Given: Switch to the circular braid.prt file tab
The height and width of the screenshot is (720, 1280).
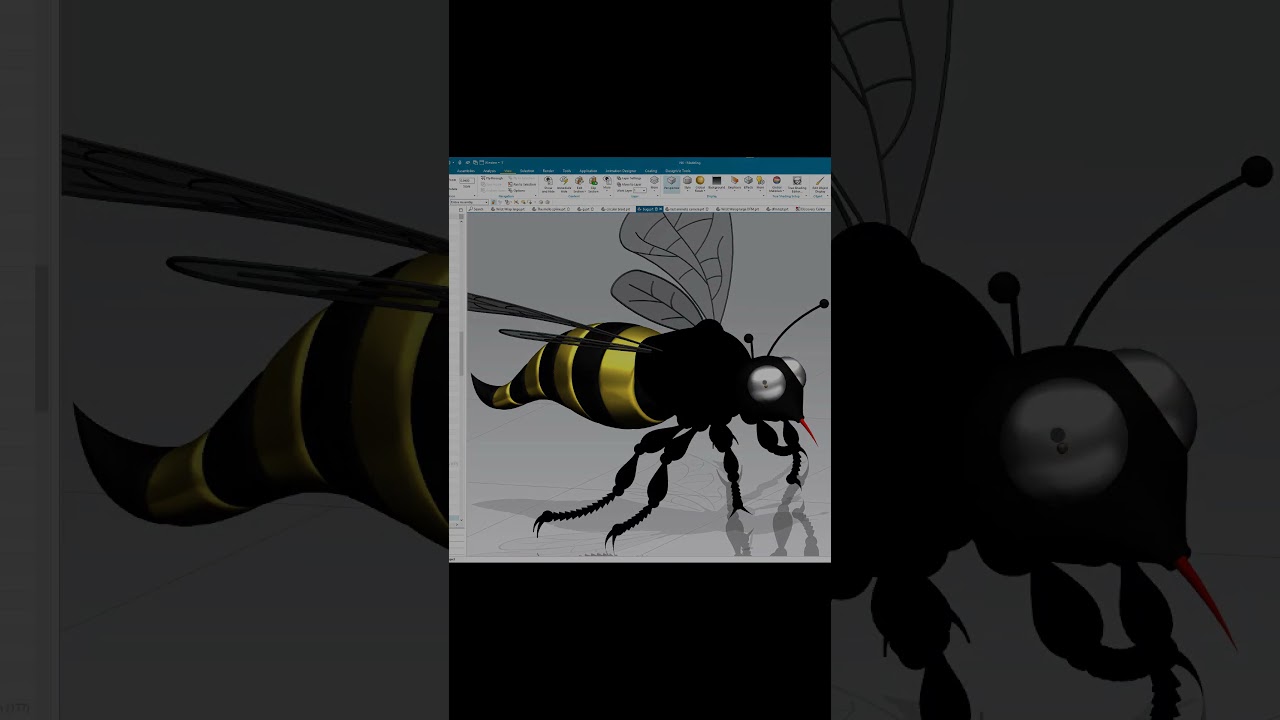Looking at the screenshot, I should (616, 209).
